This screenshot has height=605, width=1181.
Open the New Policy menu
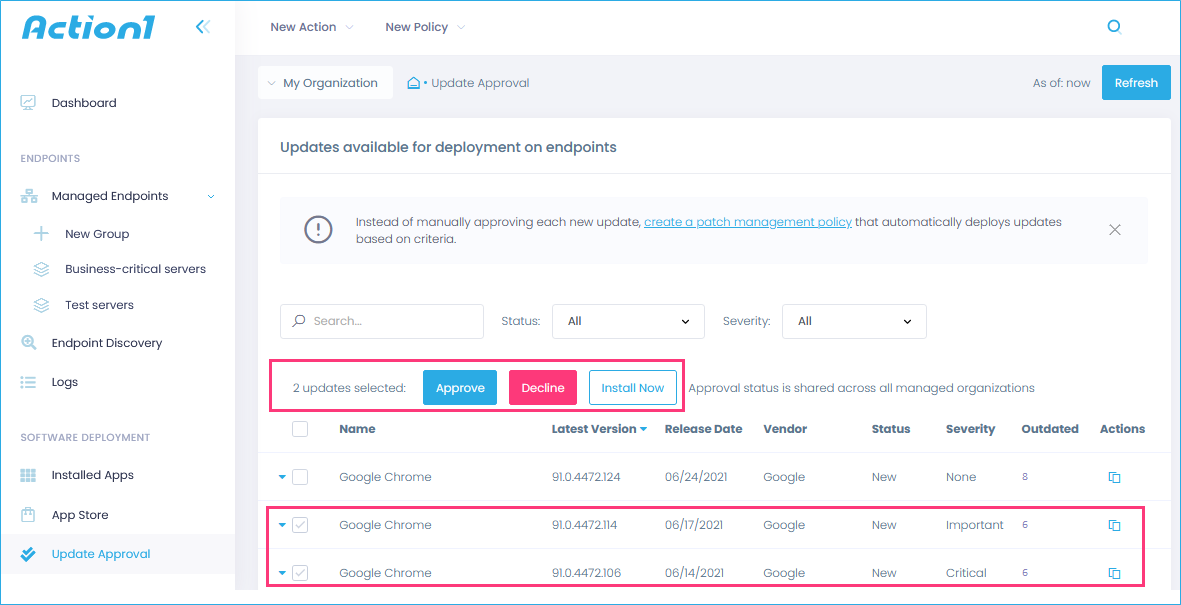tap(424, 27)
